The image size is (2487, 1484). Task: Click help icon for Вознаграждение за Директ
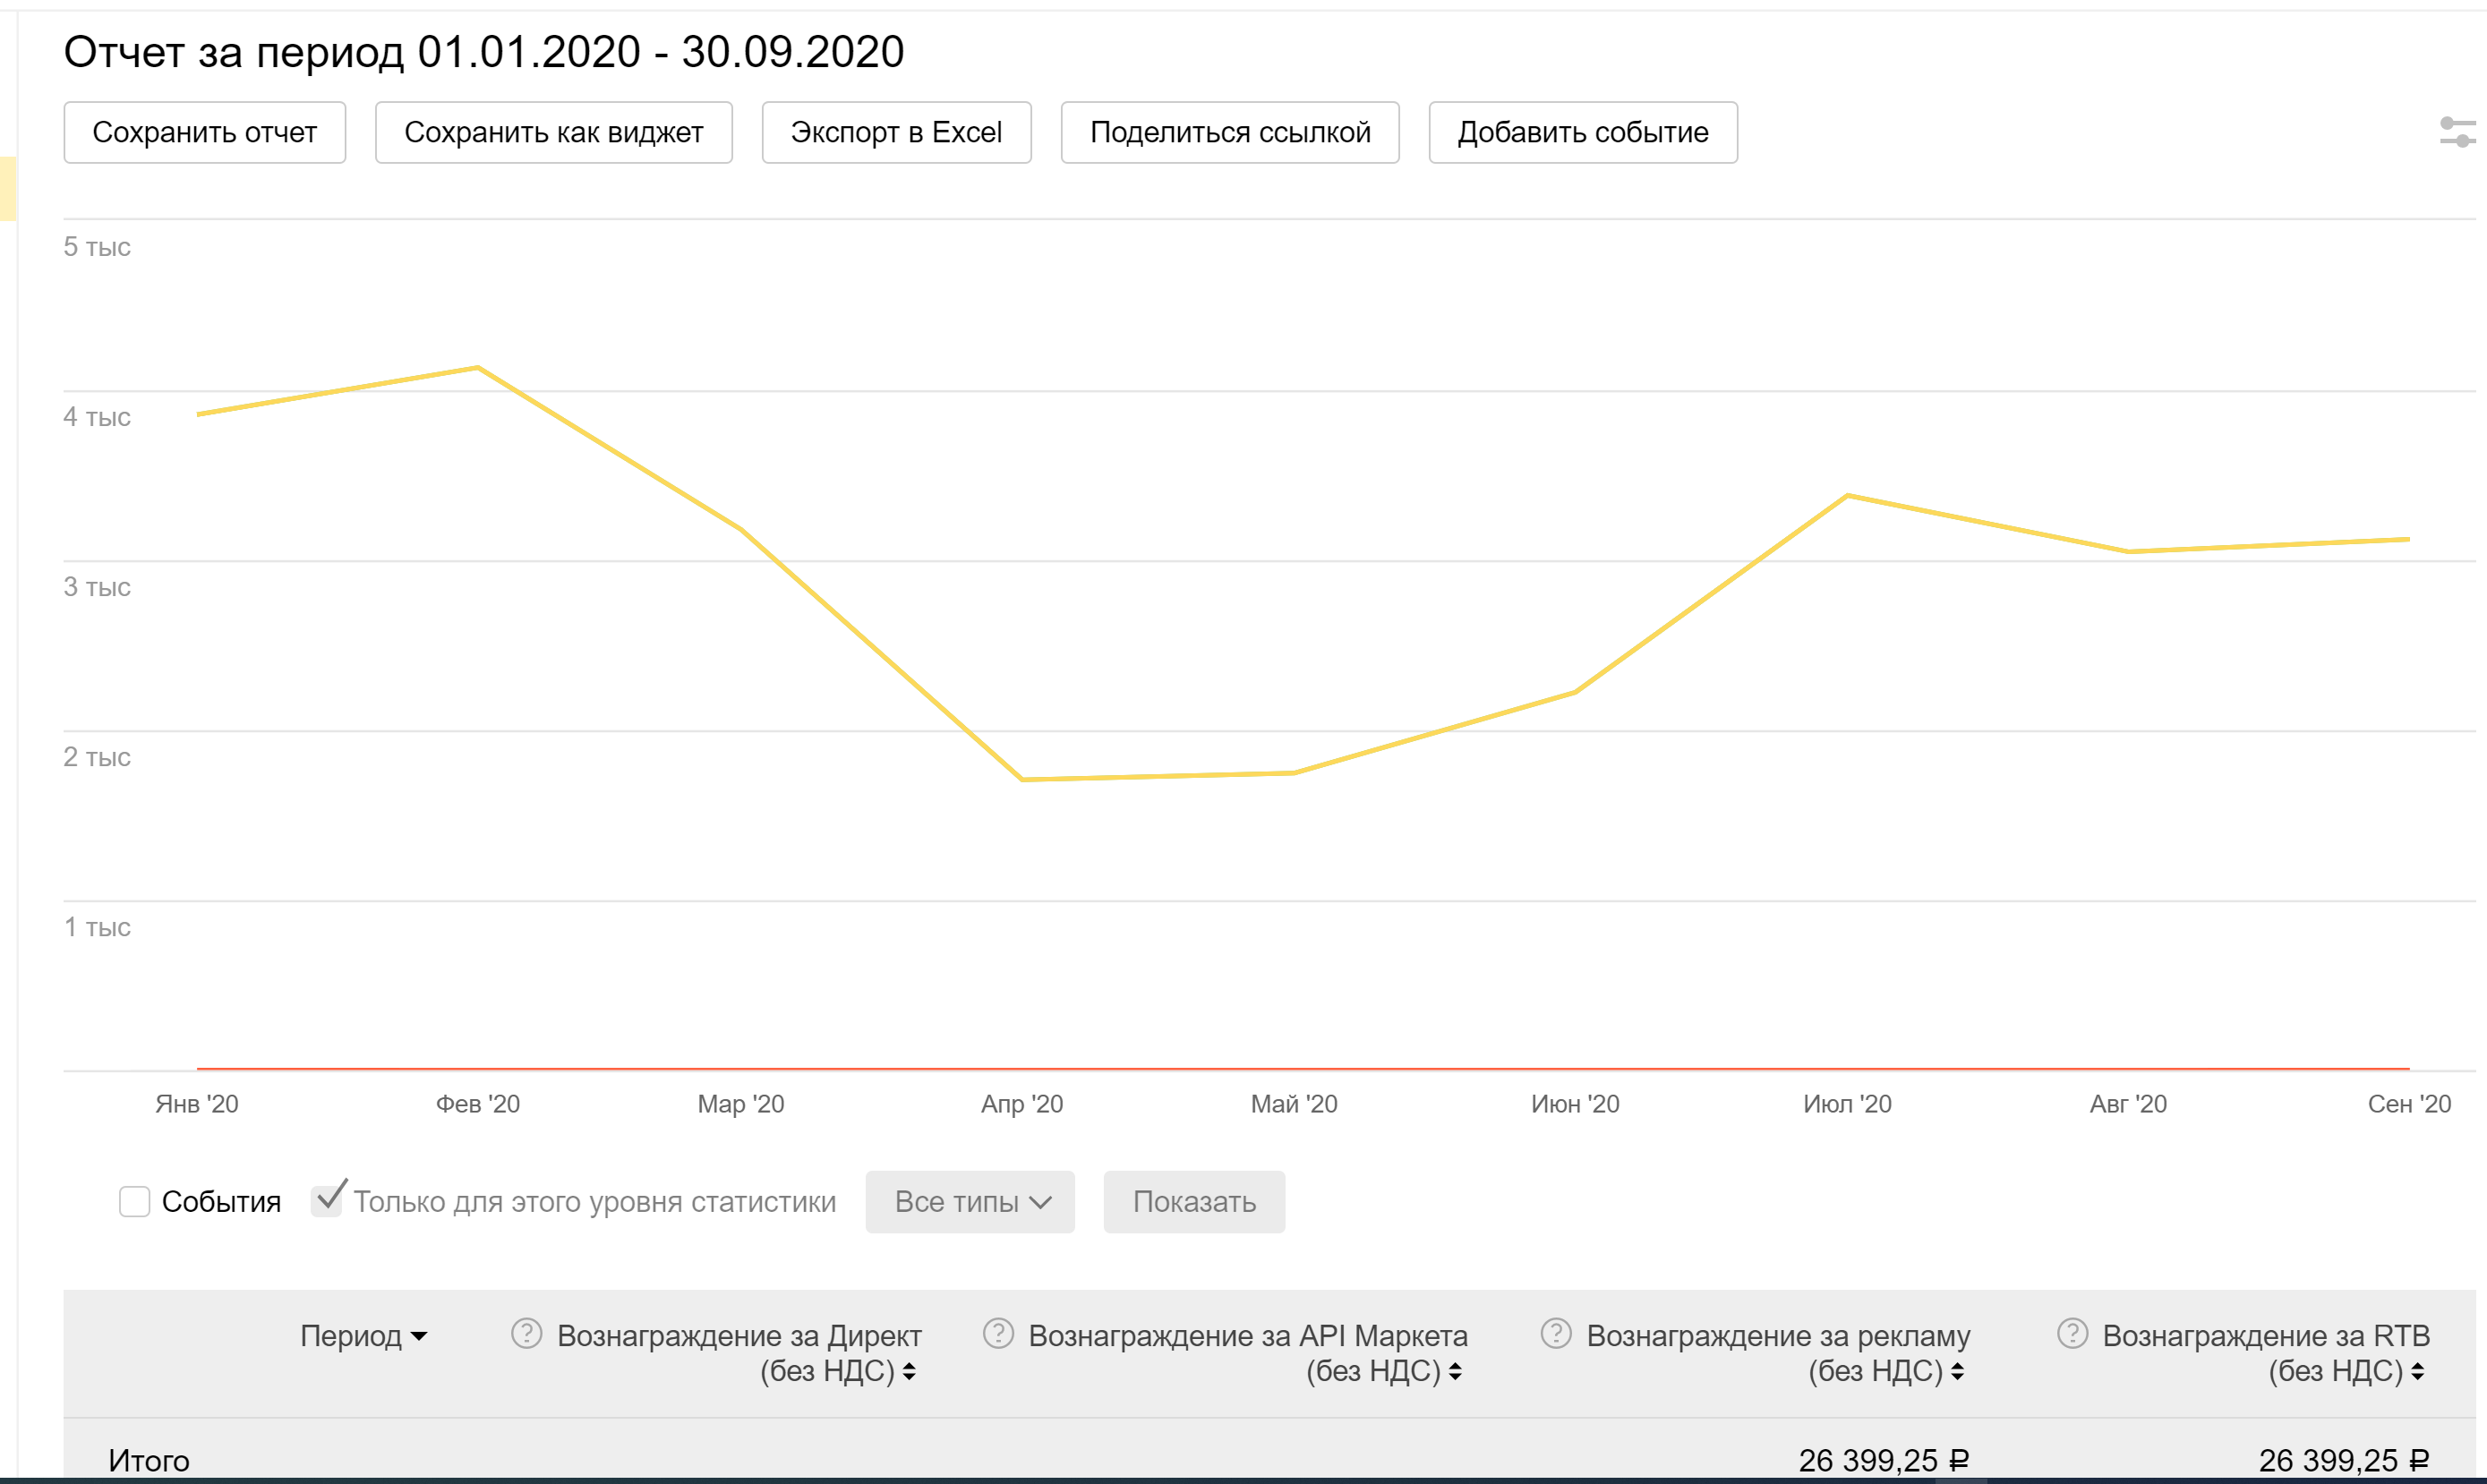[526, 1333]
